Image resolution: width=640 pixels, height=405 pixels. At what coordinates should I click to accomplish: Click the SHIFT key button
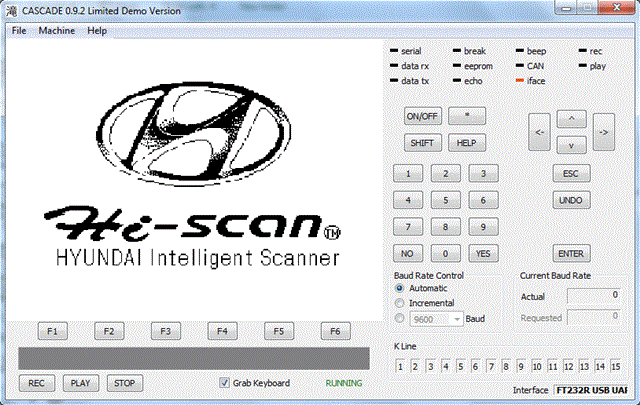[x=422, y=143]
